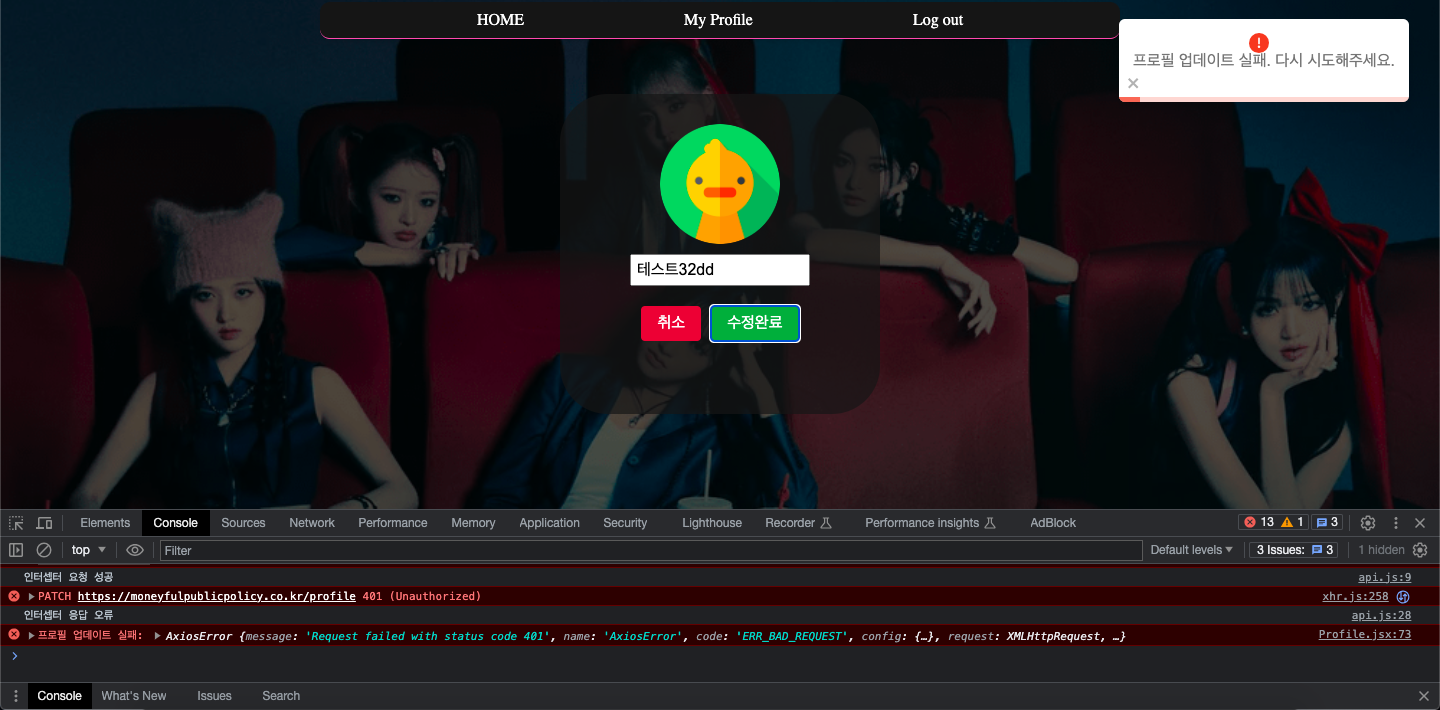The height and width of the screenshot is (710, 1440).
Task: Click the 인터셉터 응답 오류 log text
Action: click(x=68, y=615)
